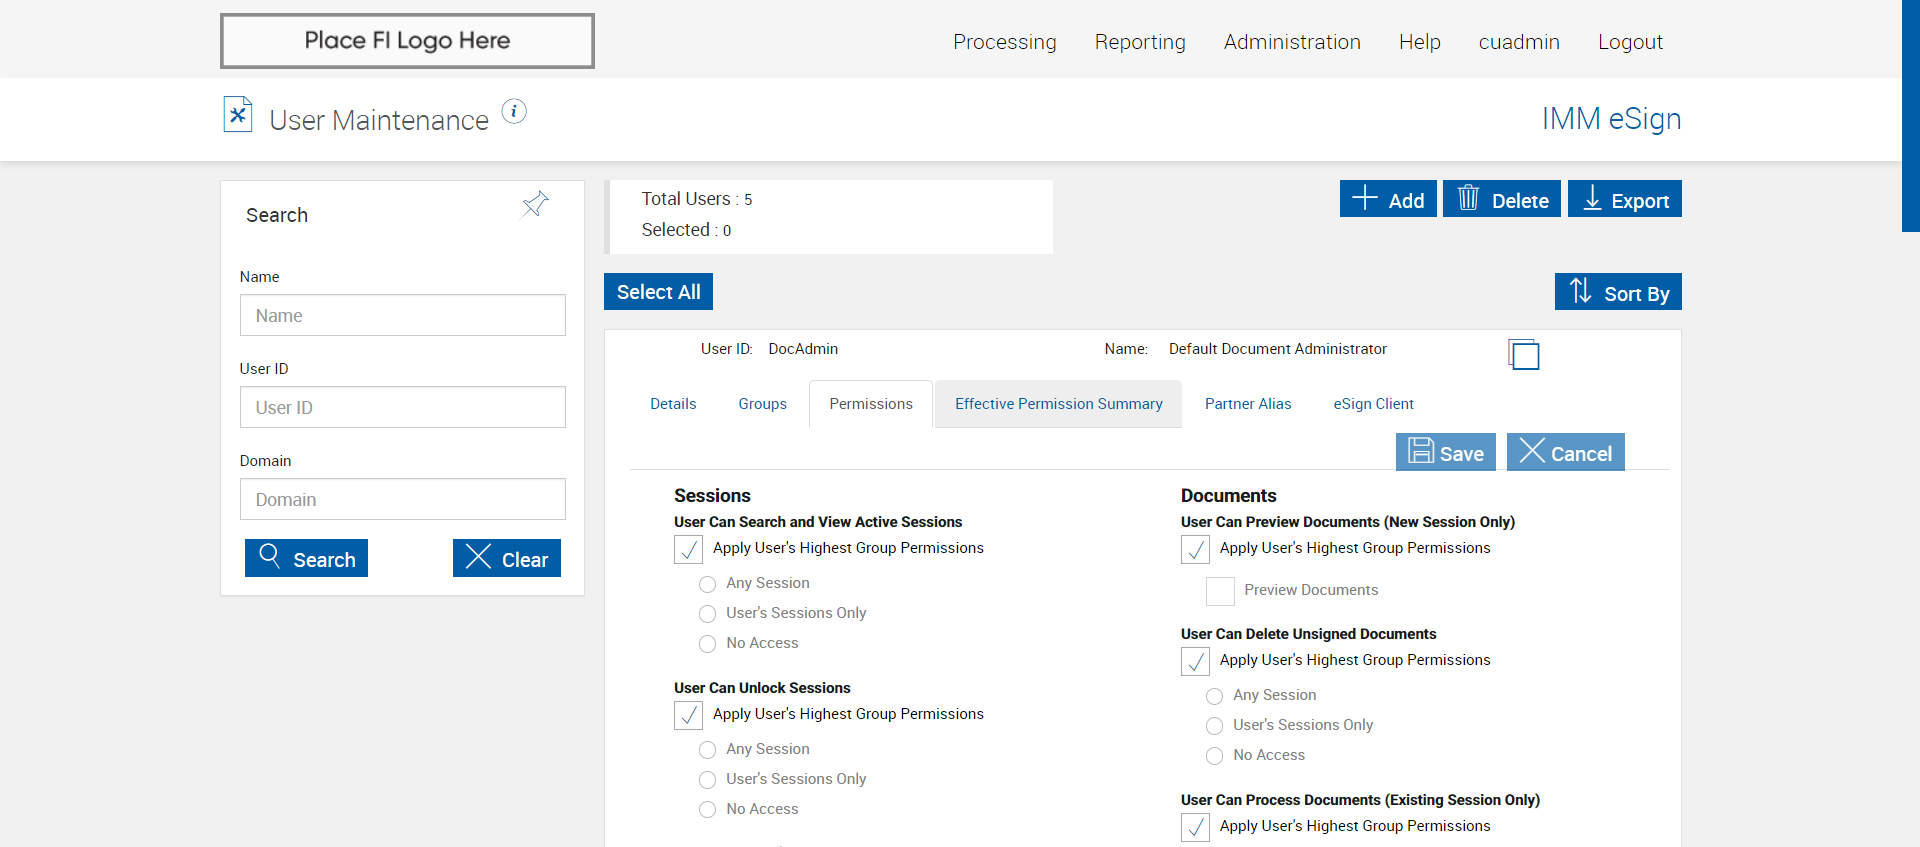Click the Logout link
The image size is (1920, 847).
[1629, 42]
